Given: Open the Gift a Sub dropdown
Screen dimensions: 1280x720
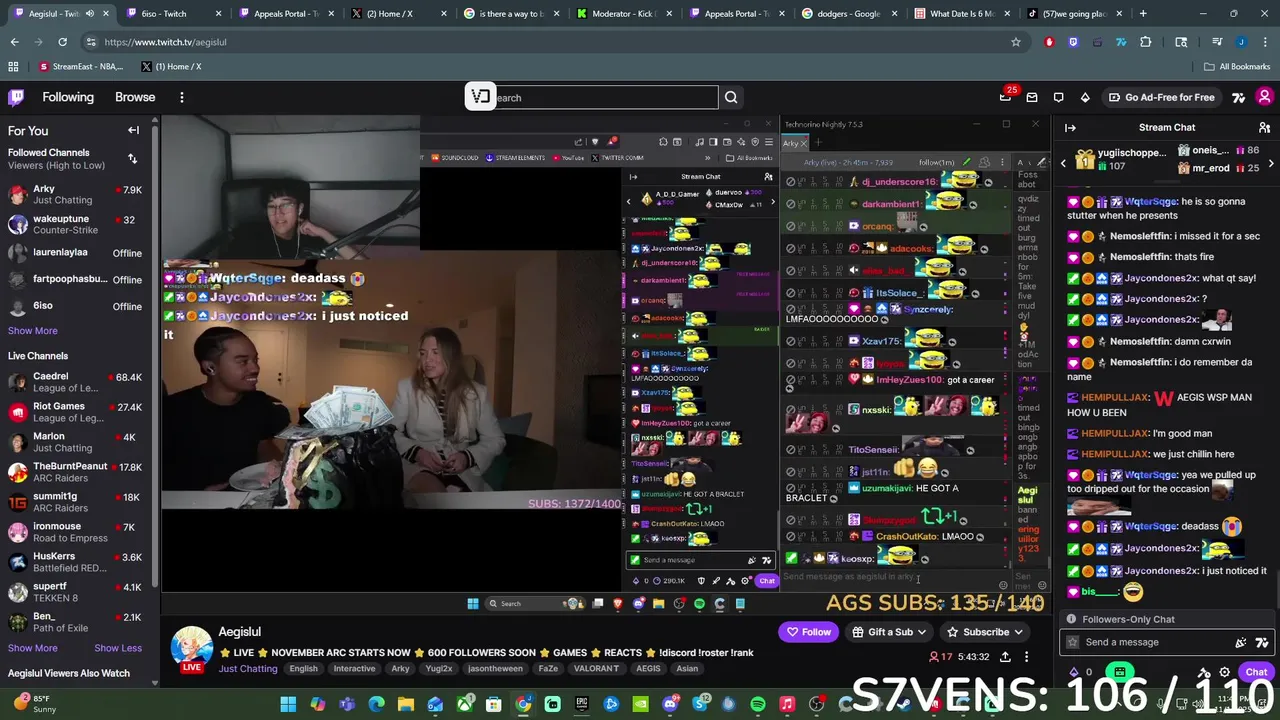Looking at the screenshot, I should [x=888, y=632].
